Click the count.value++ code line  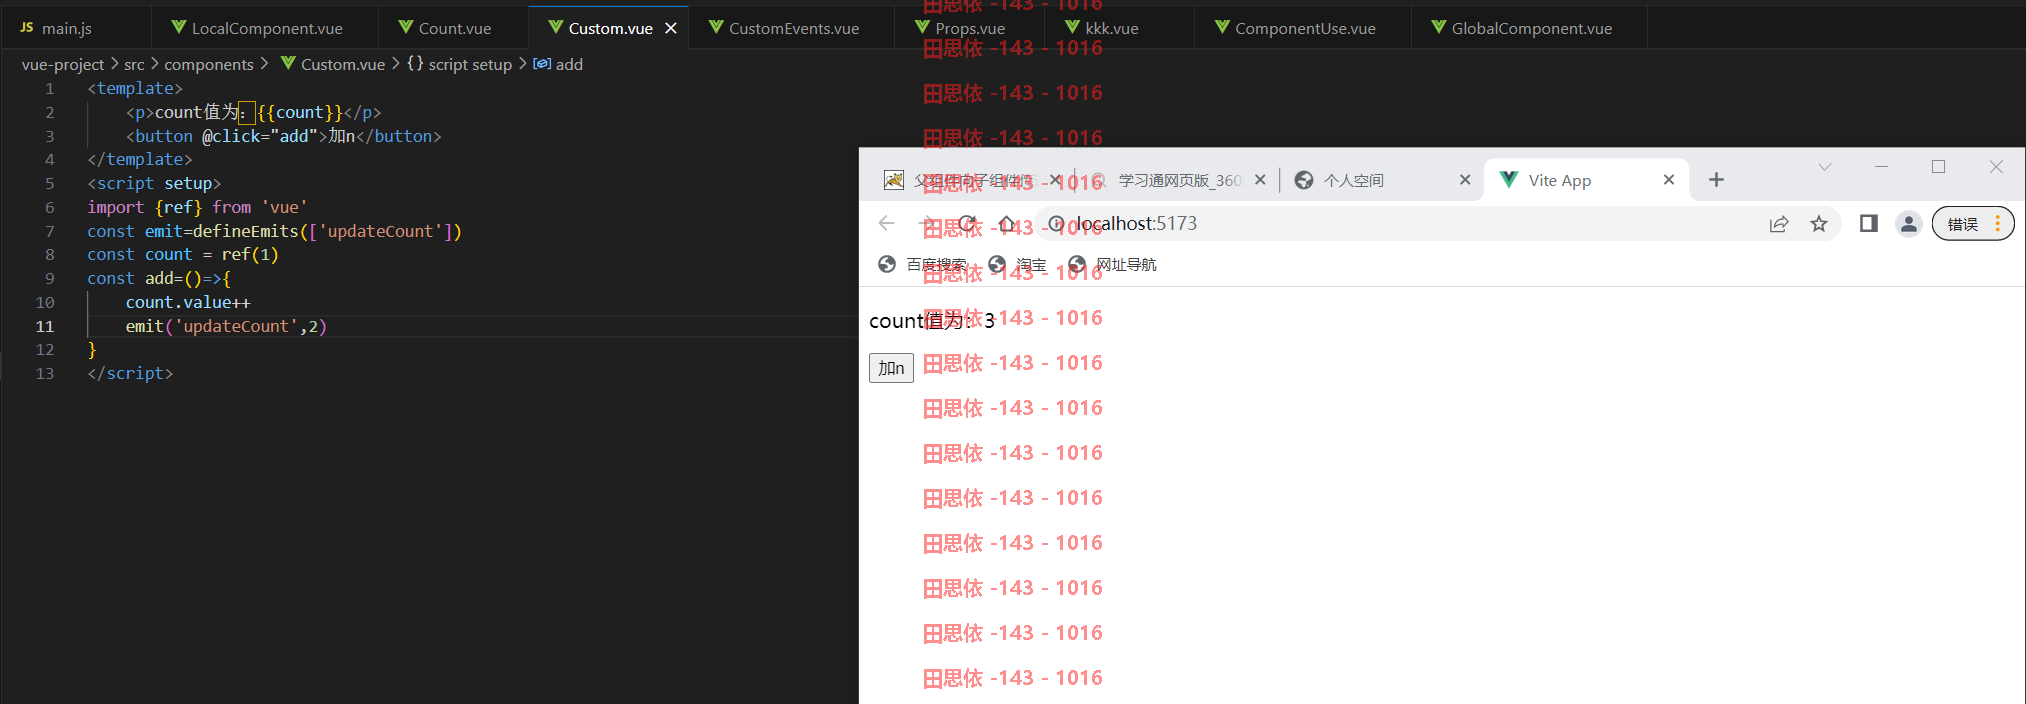(x=188, y=302)
